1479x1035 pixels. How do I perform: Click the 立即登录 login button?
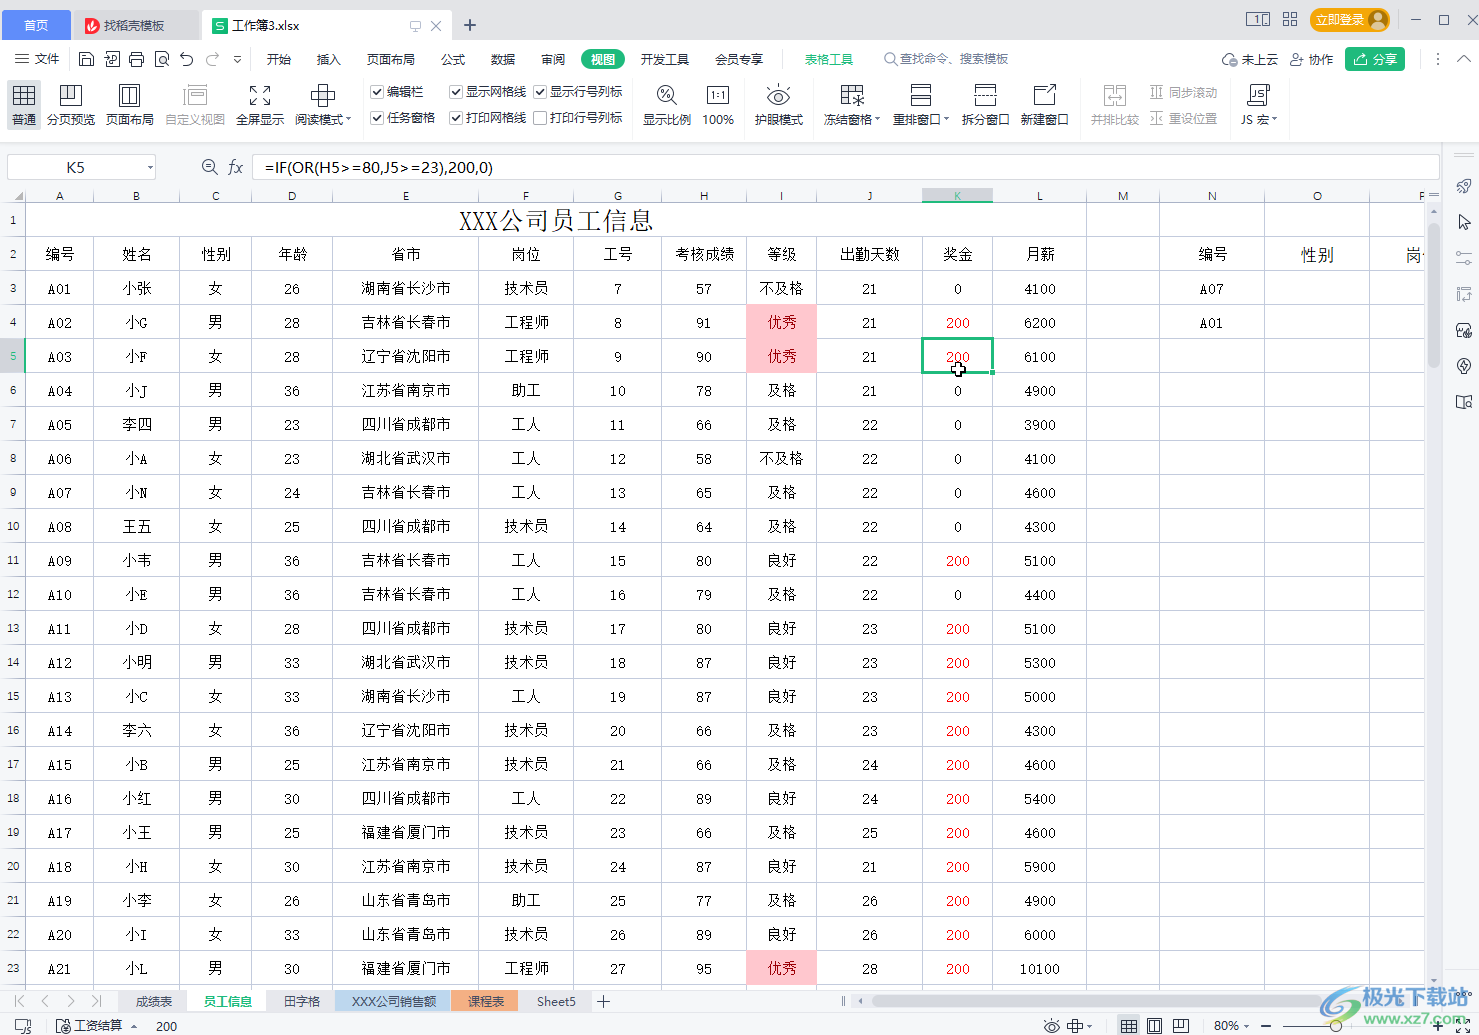(x=1351, y=19)
